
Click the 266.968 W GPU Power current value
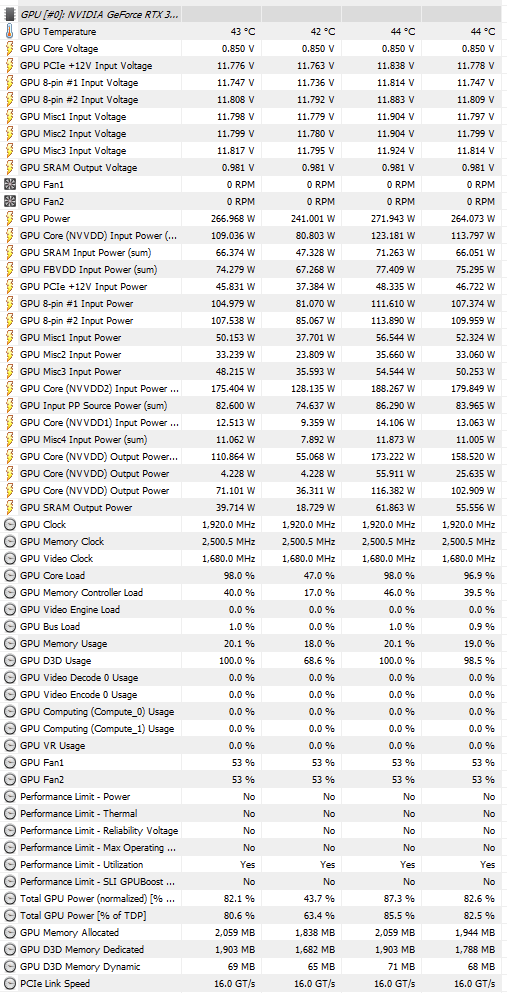coord(228,218)
